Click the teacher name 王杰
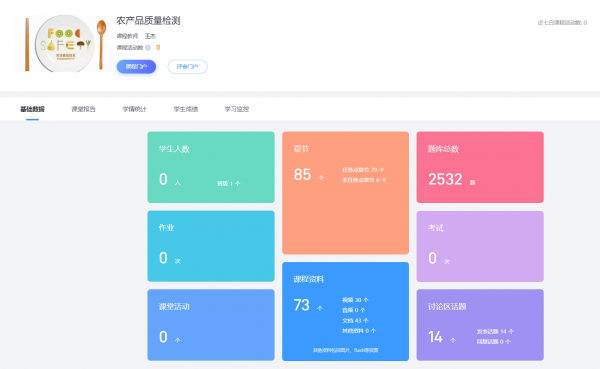Image resolution: width=600 pixels, height=369 pixels. click(150, 36)
